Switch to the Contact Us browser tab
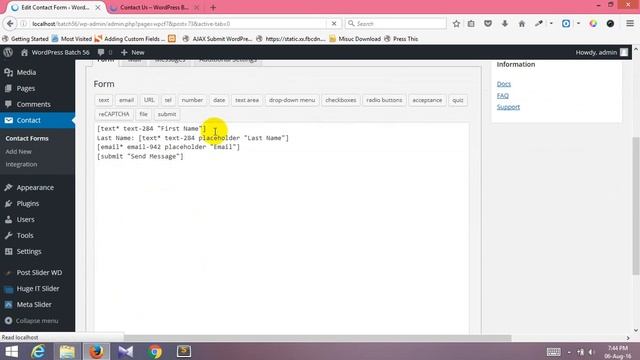Image resolution: width=640 pixels, height=360 pixels. tap(154, 7)
